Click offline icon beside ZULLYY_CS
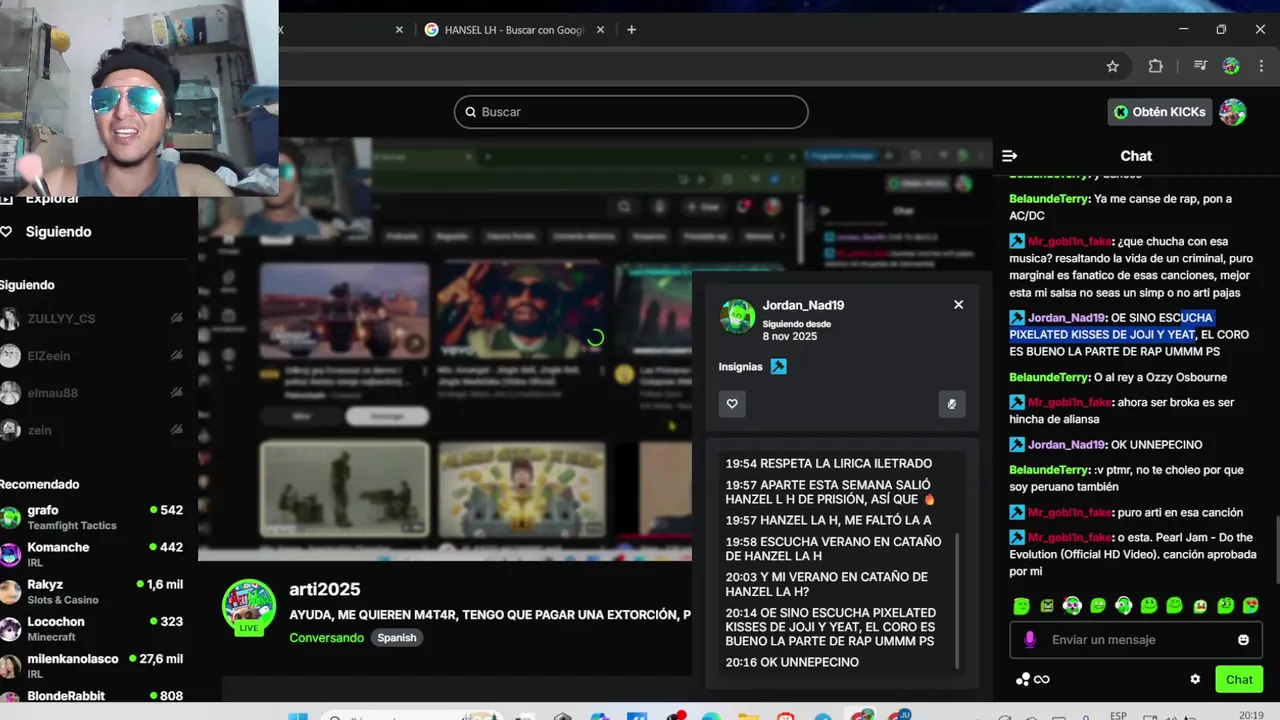The height and width of the screenshot is (720, 1280). click(x=177, y=319)
